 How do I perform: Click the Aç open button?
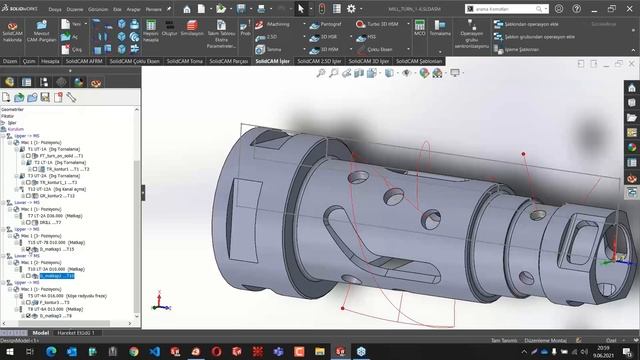pyautogui.click(x=70, y=37)
